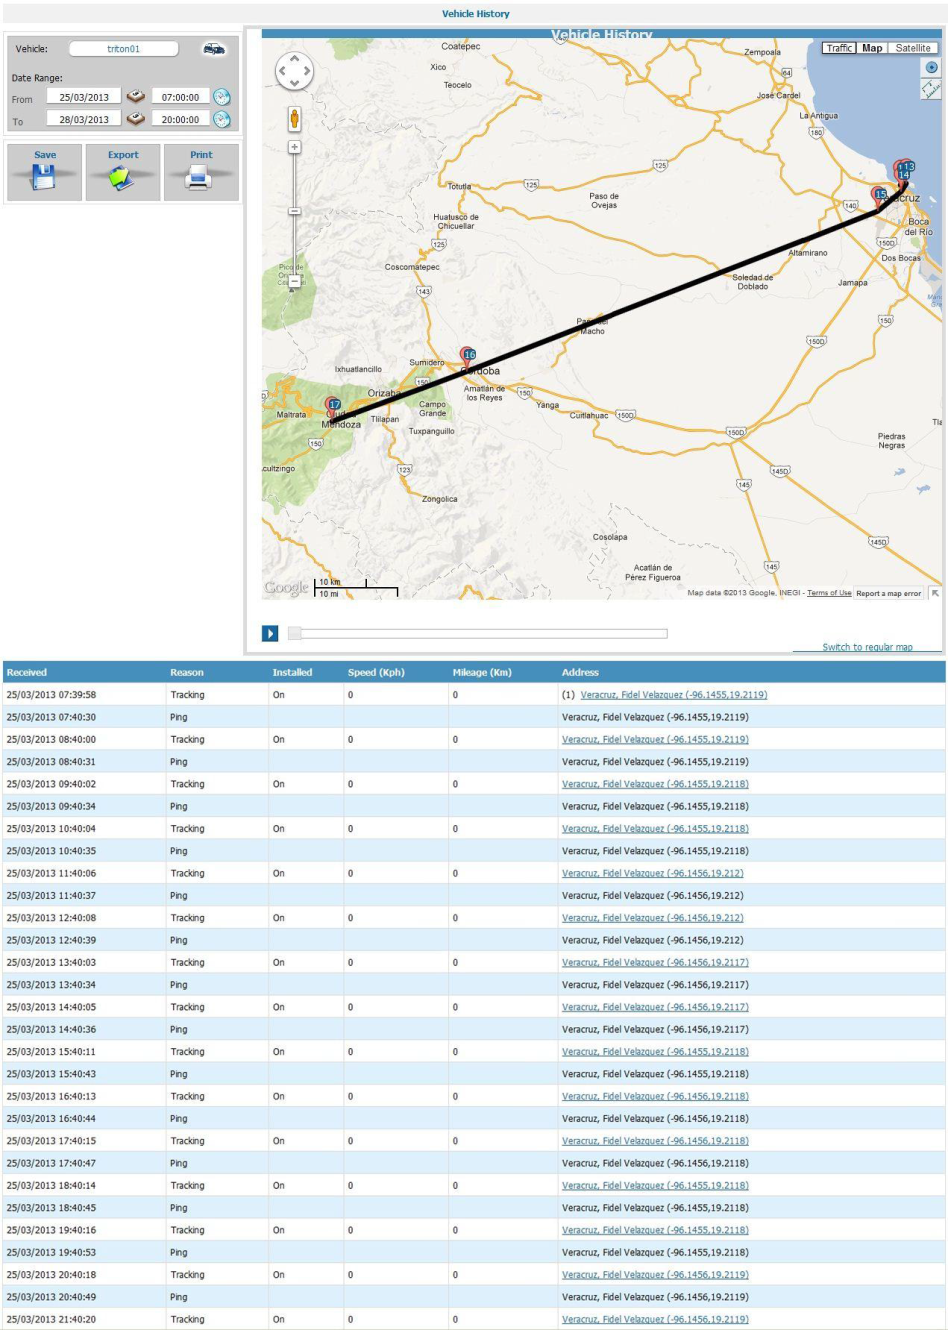Click the vehicle selection car icon
Screen dimensions: 948x1330
pos(214,49)
